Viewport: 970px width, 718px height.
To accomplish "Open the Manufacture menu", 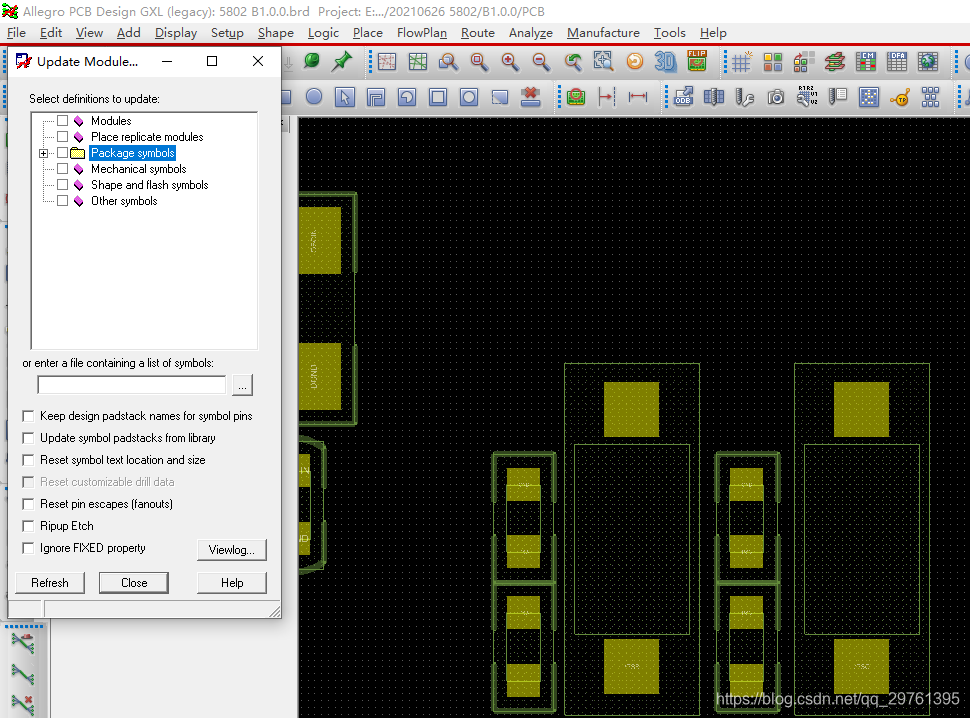I will pos(603,33).
